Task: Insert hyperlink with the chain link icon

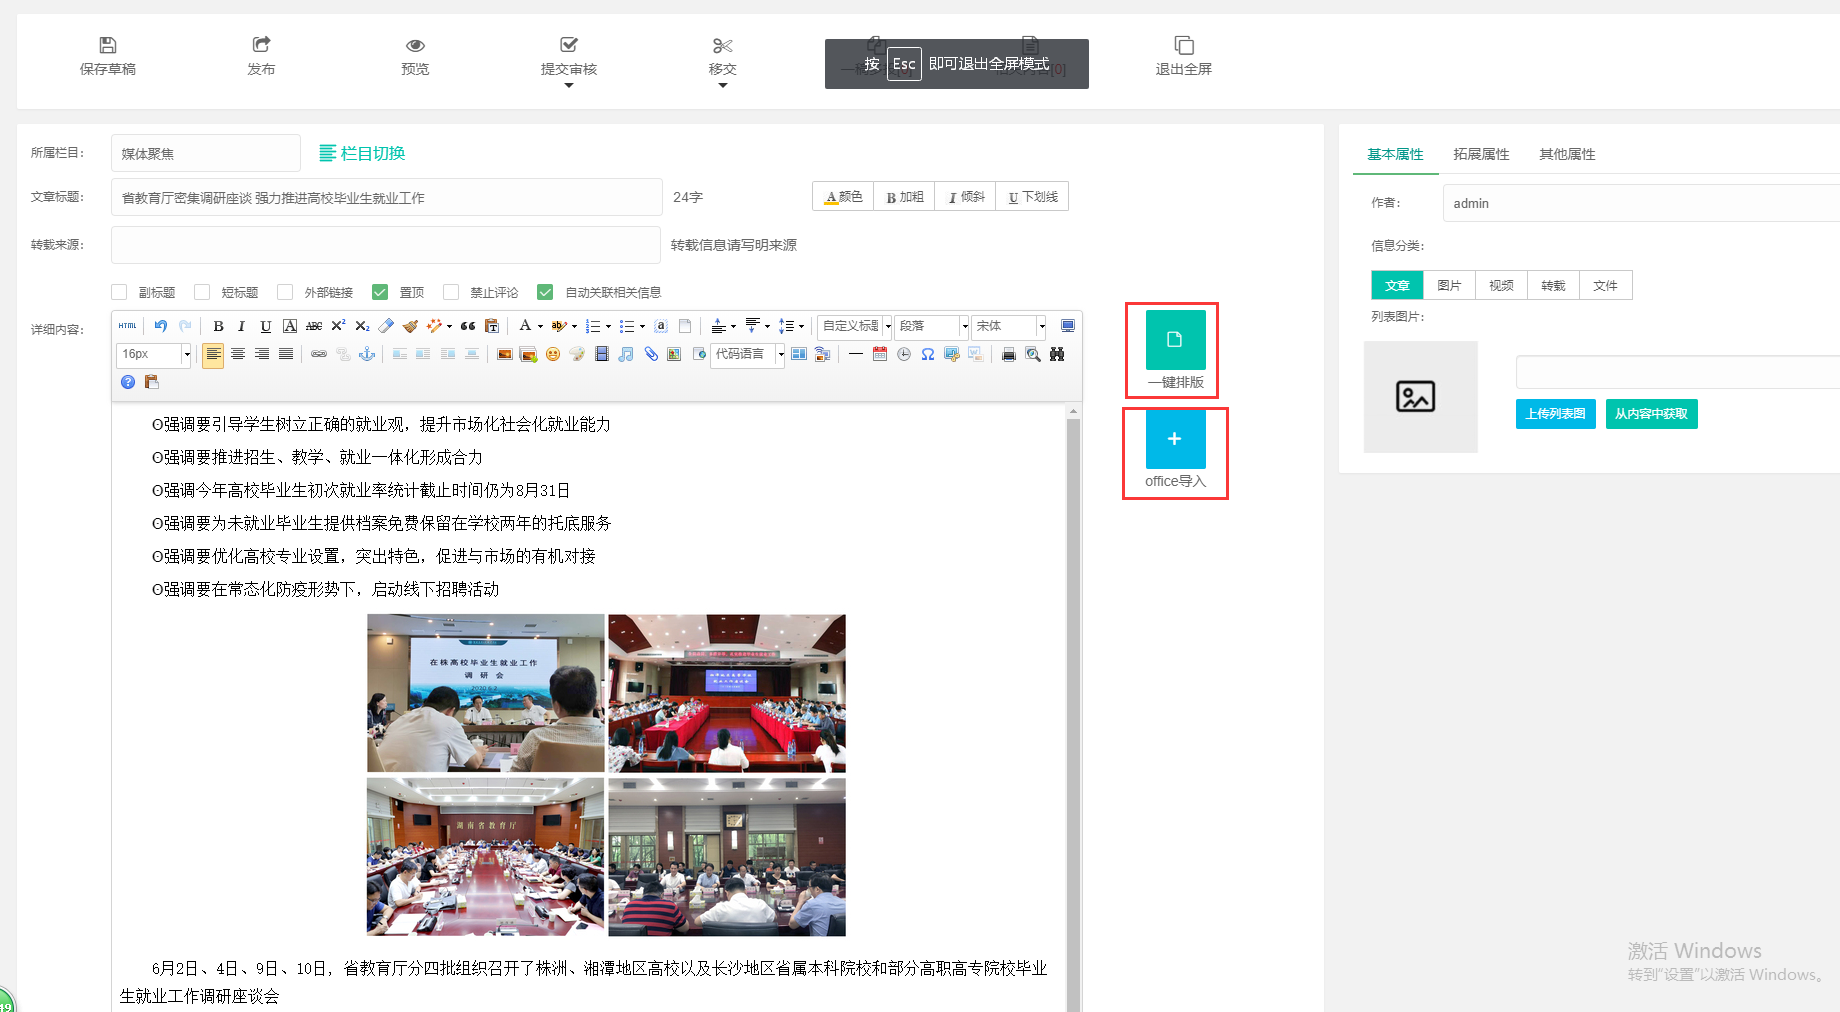Action: 319,354
